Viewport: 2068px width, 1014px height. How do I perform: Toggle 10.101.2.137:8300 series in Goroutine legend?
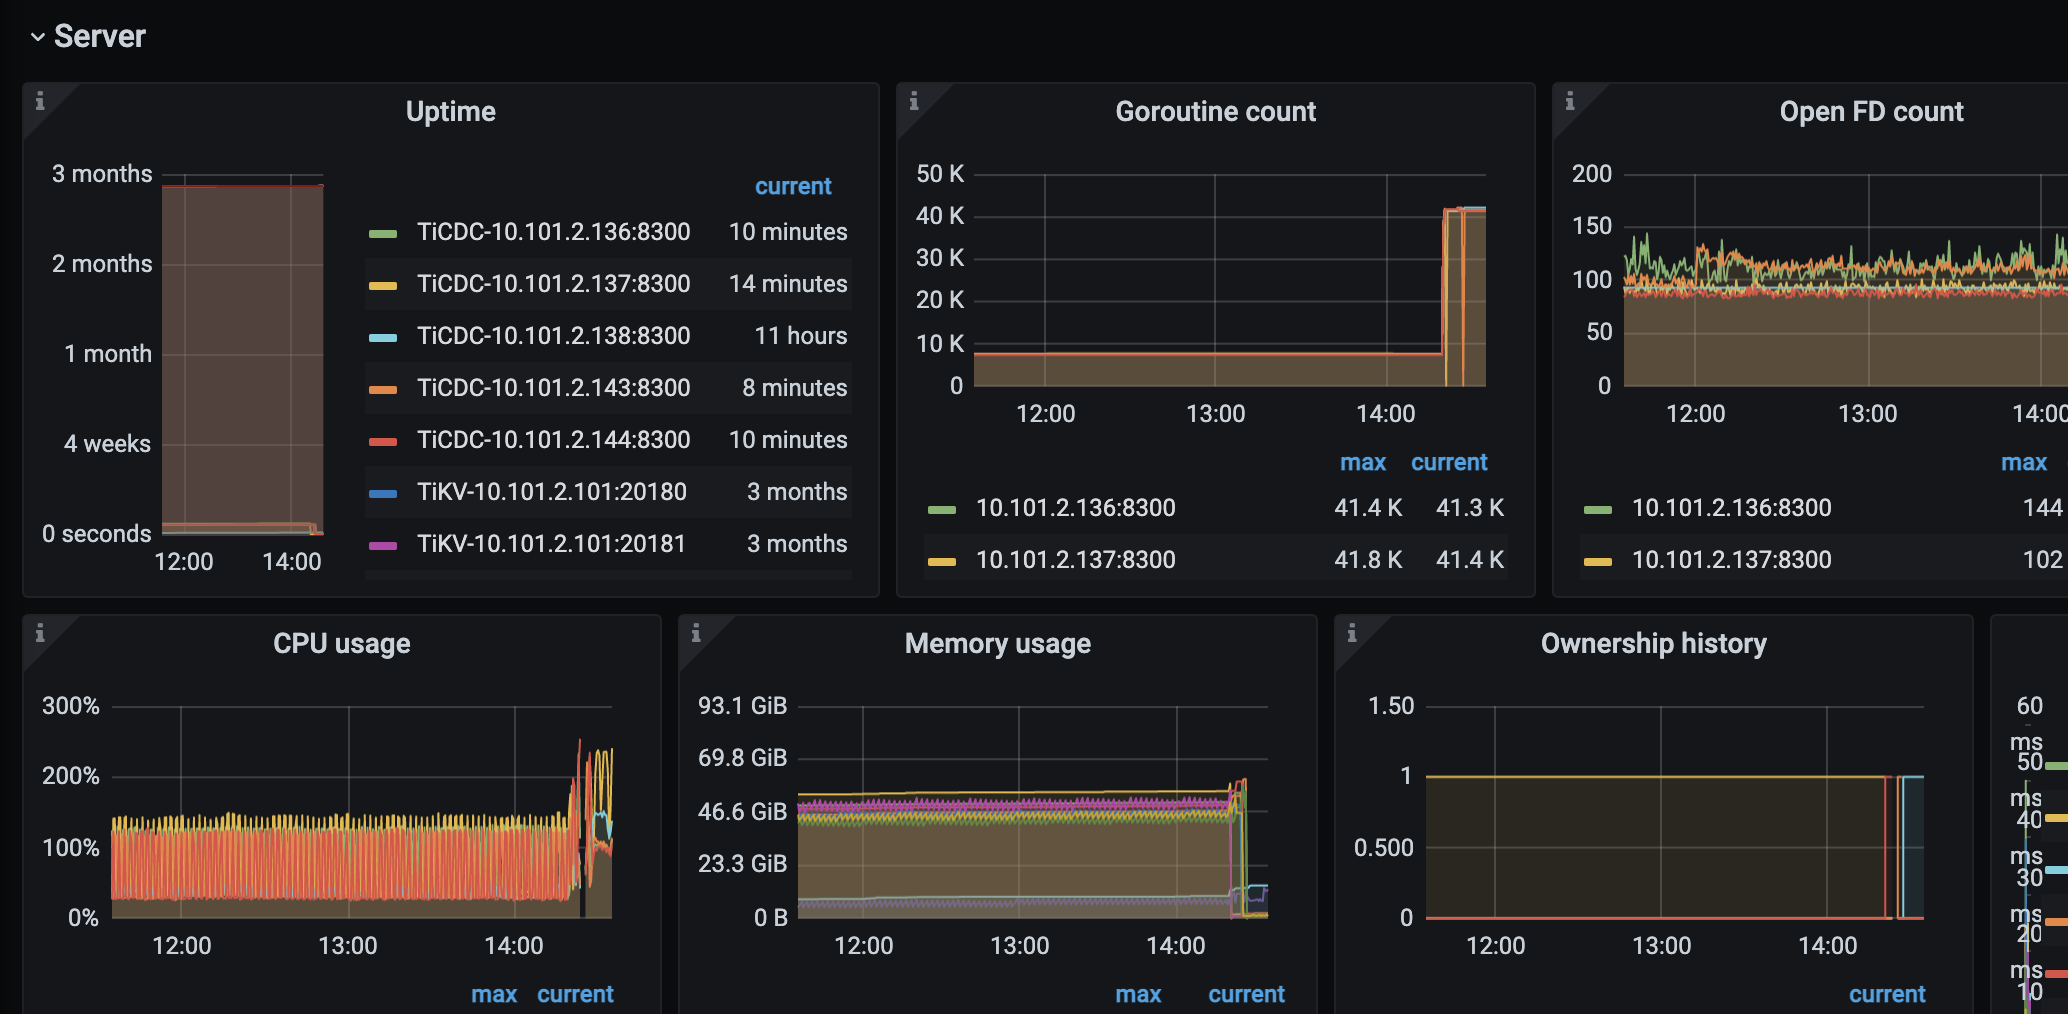click(x=1075, y=560)
